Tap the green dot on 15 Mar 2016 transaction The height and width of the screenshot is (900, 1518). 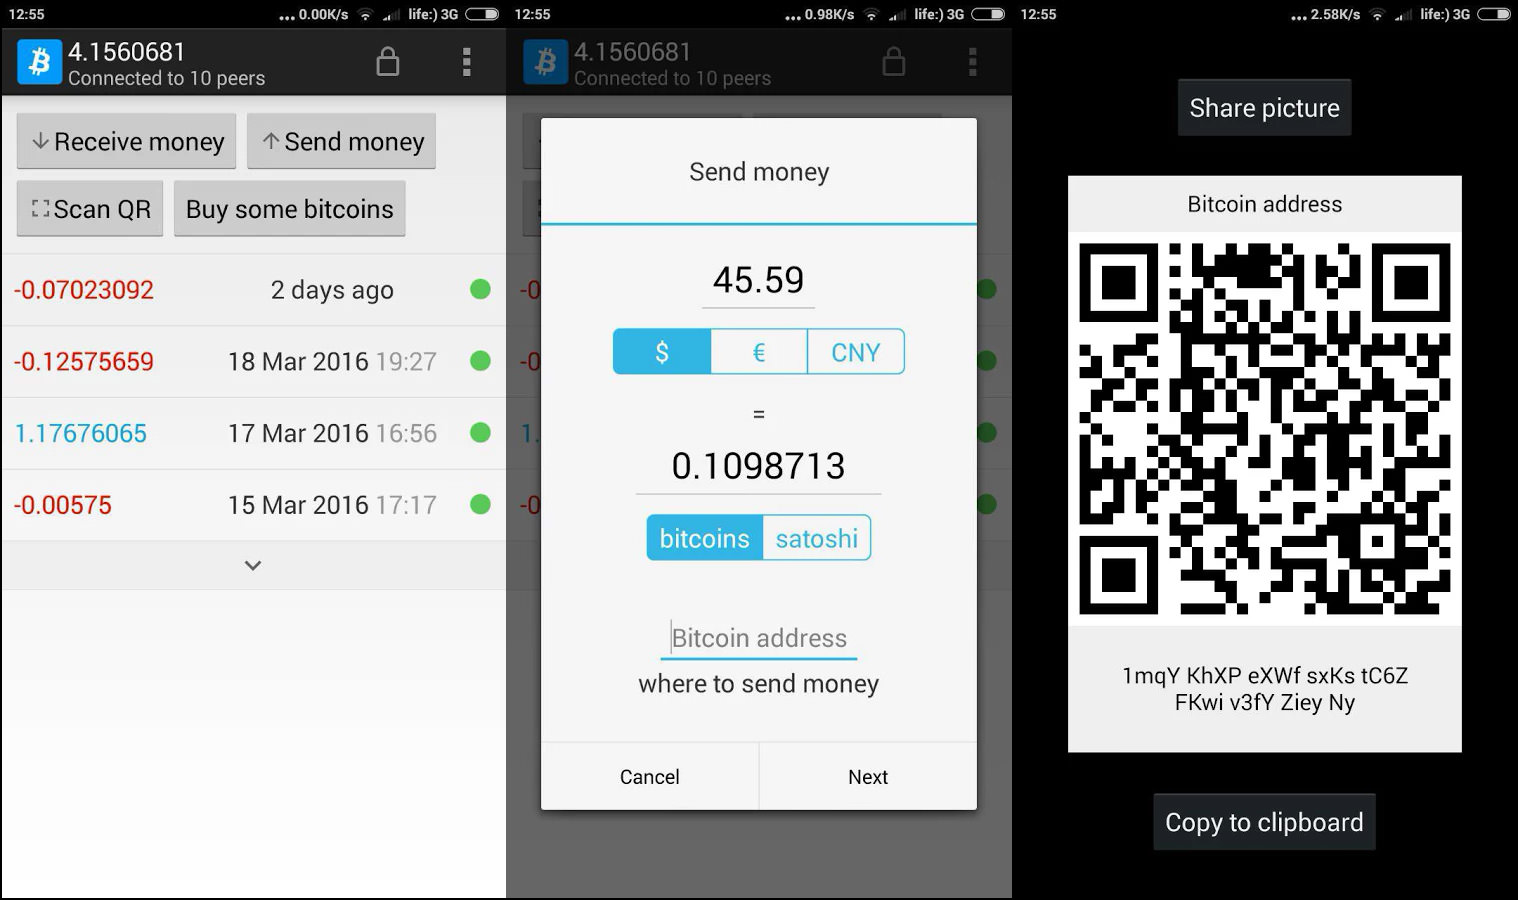pyautogui.click(x=480, y=504)
